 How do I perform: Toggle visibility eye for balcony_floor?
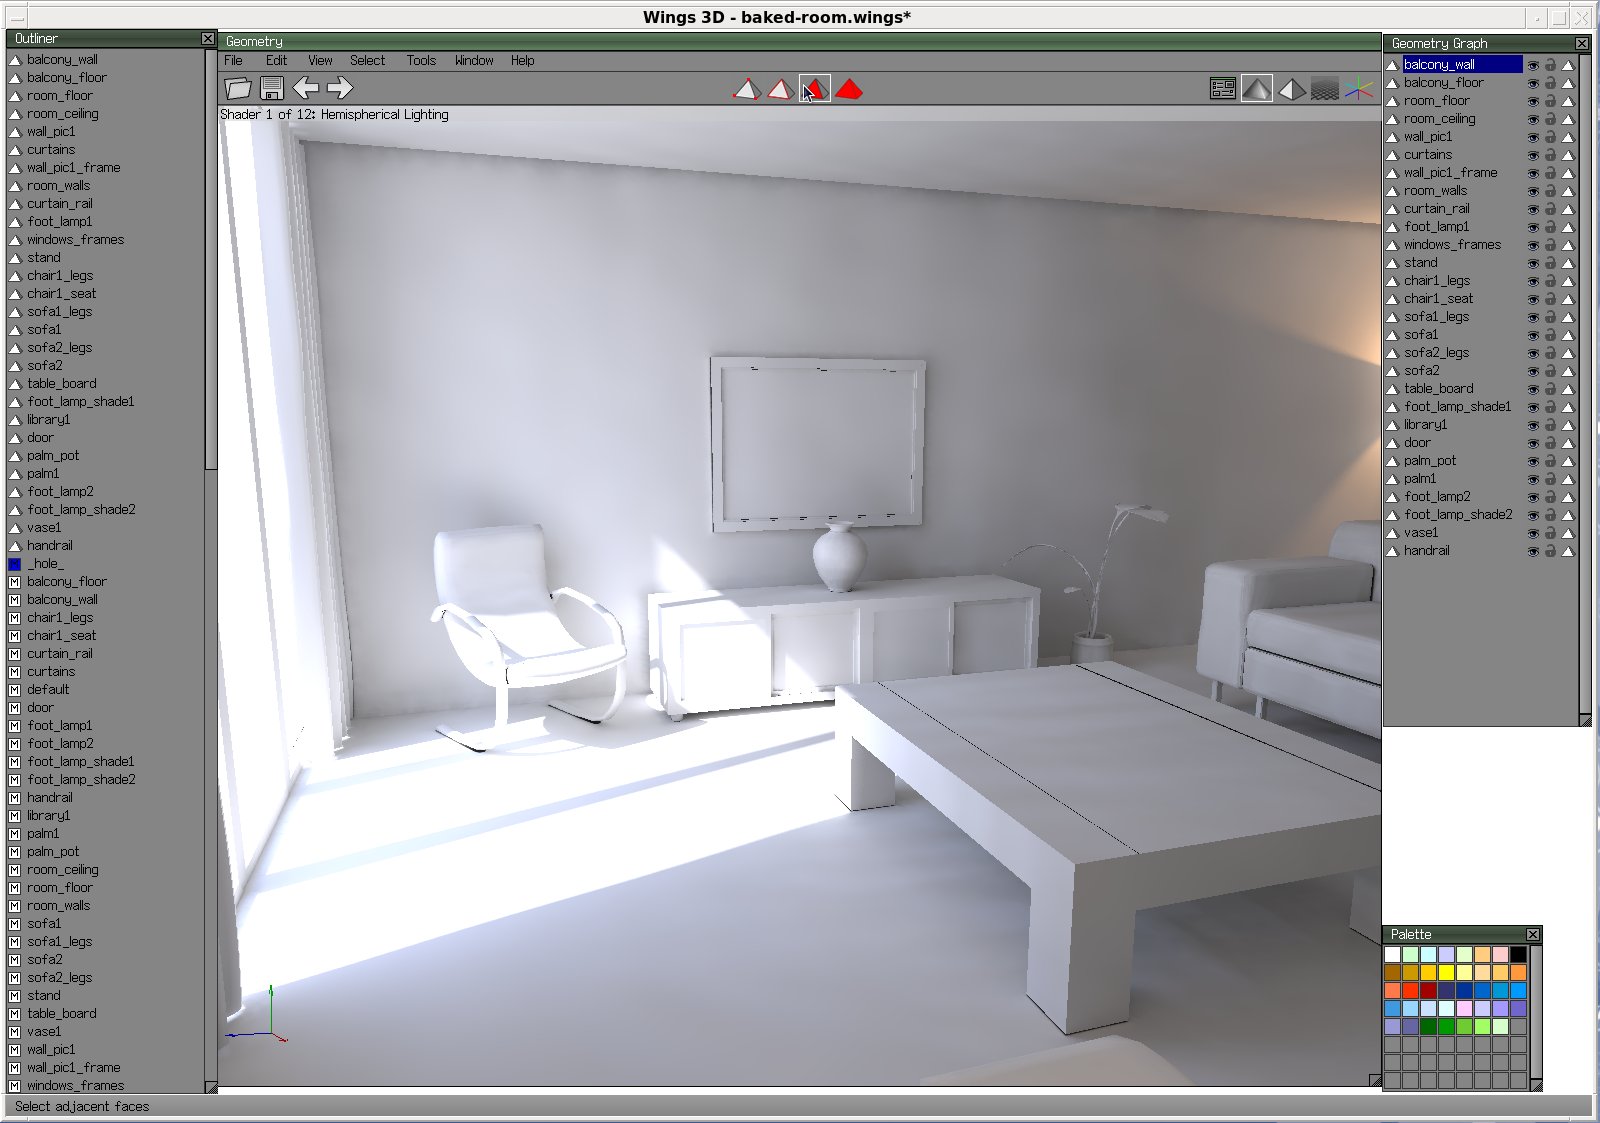point(1533,83)
